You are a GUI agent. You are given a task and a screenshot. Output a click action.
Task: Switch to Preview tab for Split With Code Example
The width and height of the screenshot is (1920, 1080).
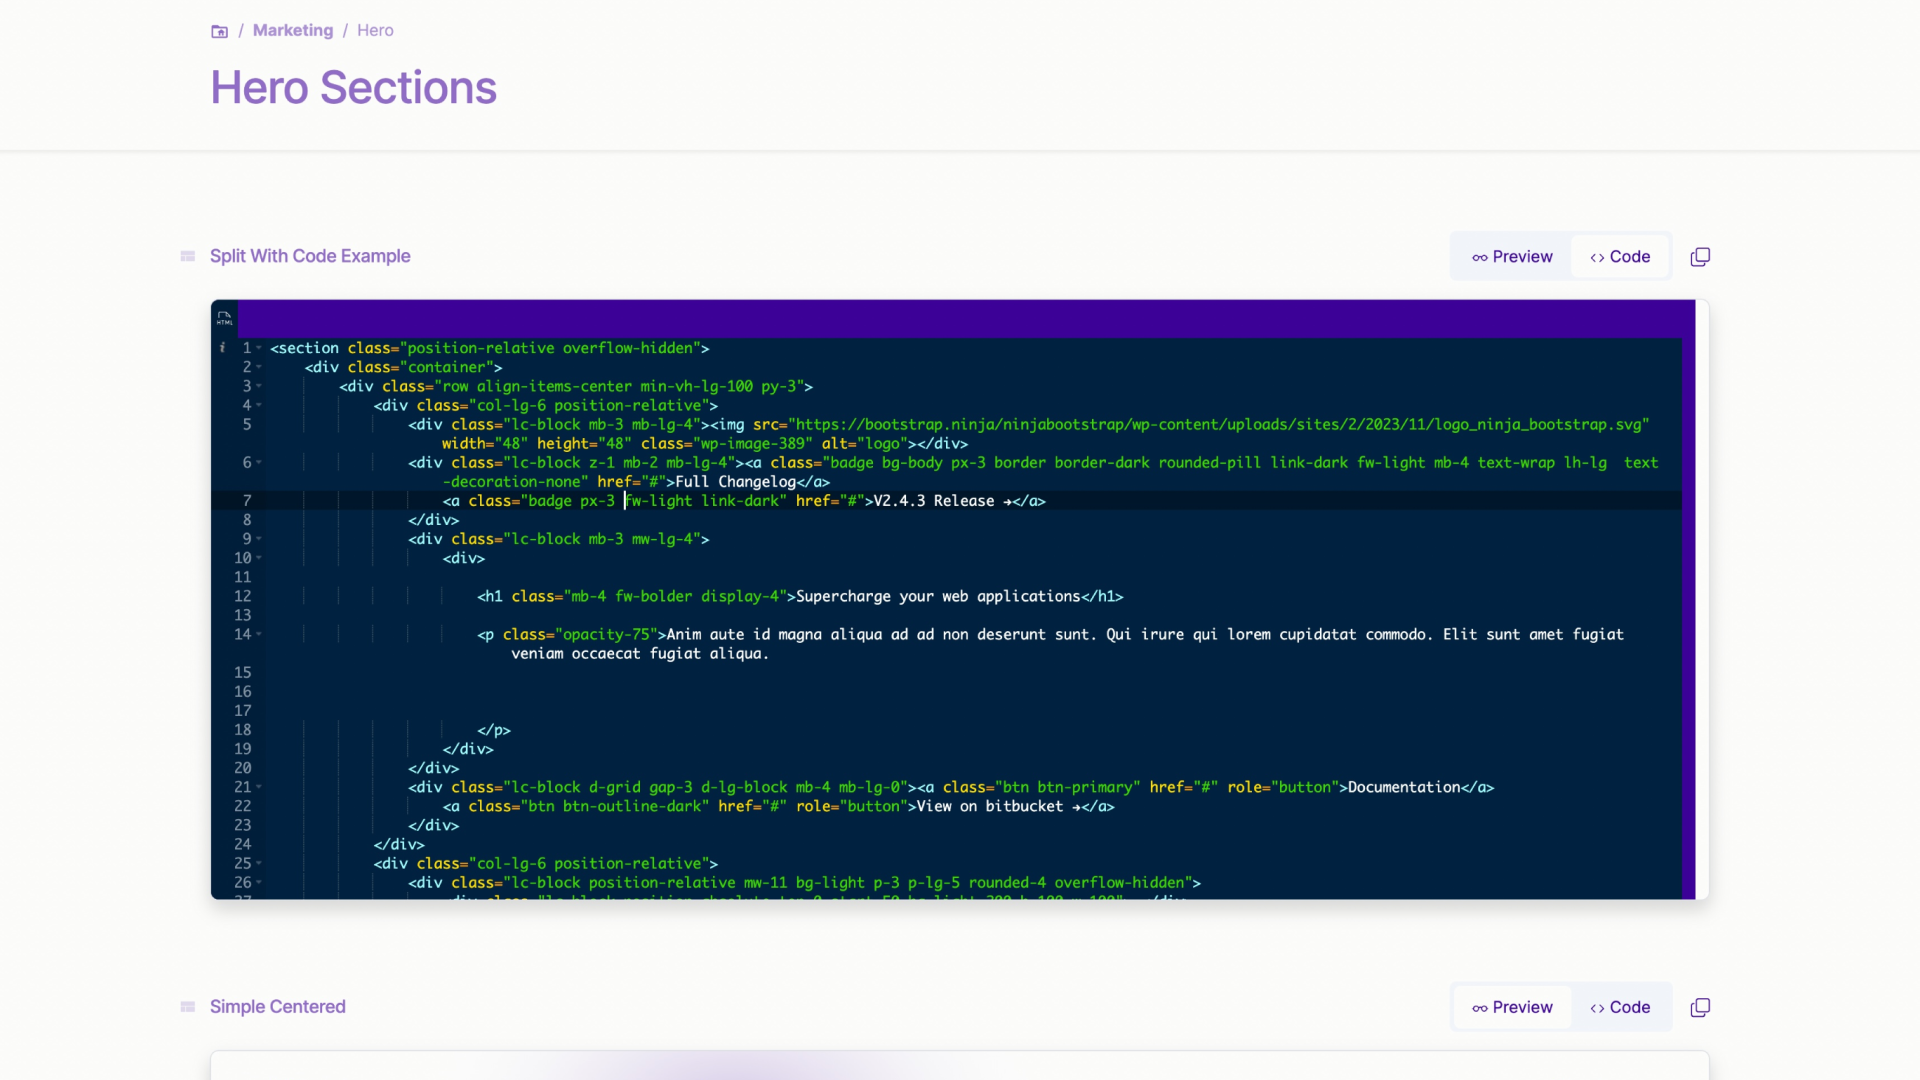point(1512,257)
